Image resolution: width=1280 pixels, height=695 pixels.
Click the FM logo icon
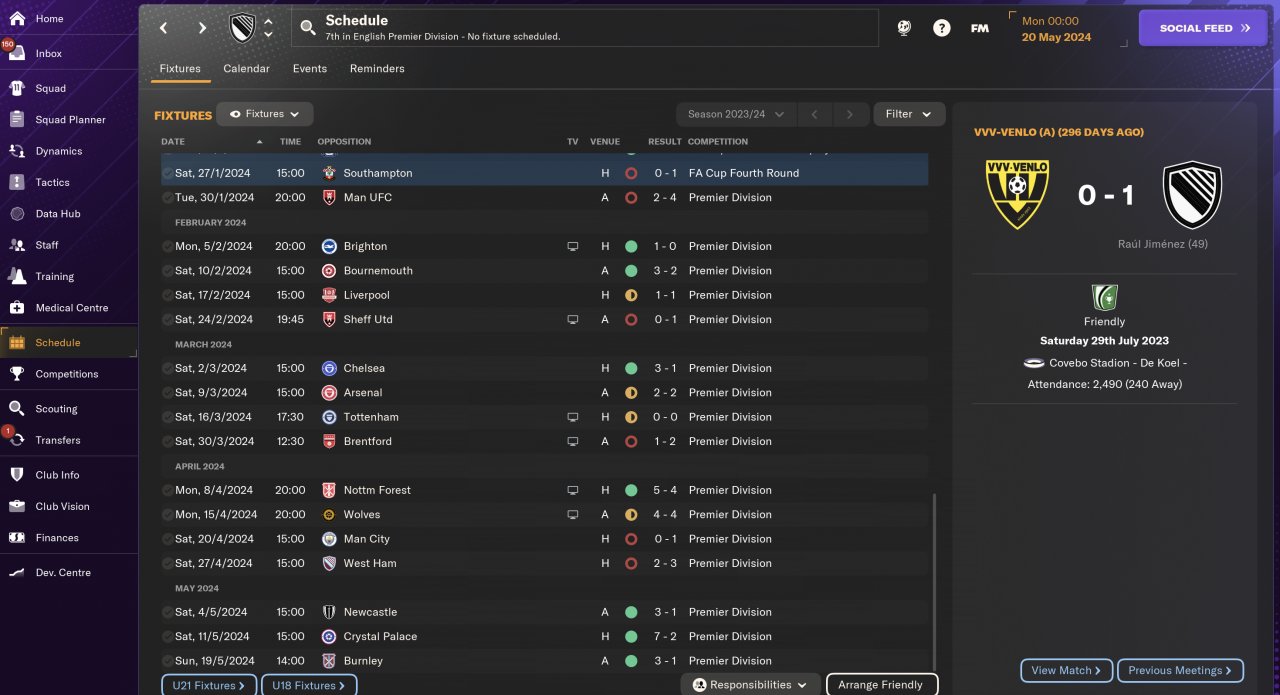point(979,28)
